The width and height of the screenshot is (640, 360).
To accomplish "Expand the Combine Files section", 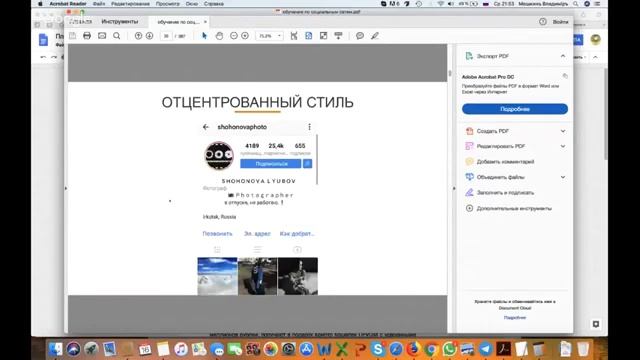I will click(563, 177).
